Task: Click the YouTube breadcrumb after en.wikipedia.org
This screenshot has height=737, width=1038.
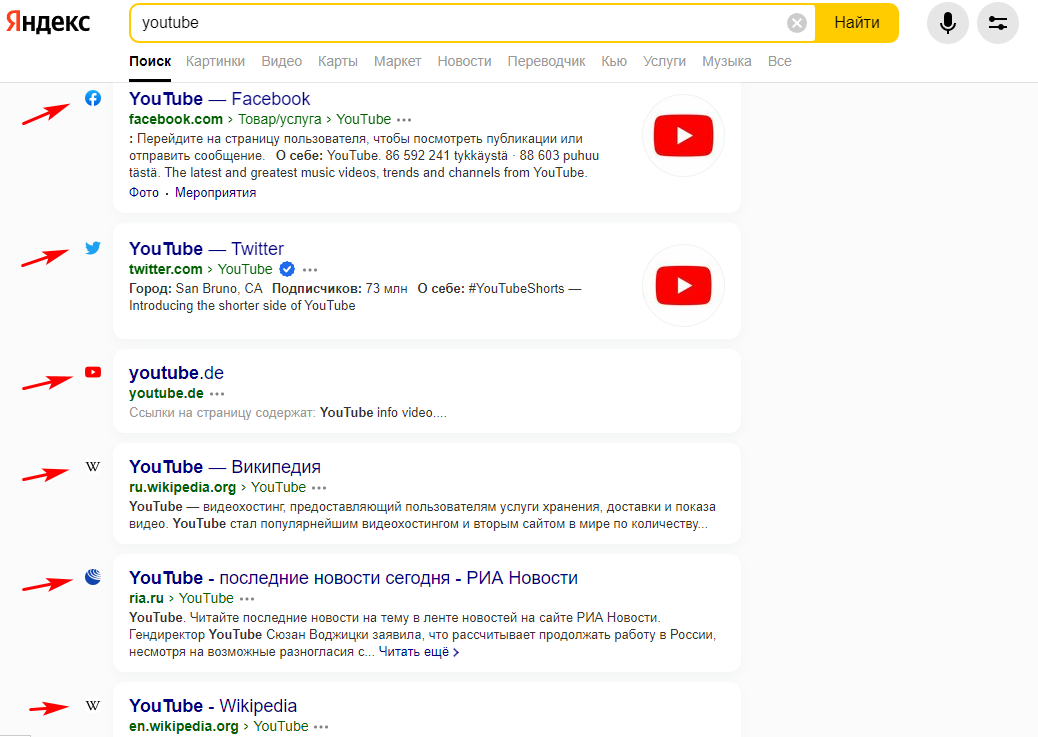Action: [x=281, y=726]
